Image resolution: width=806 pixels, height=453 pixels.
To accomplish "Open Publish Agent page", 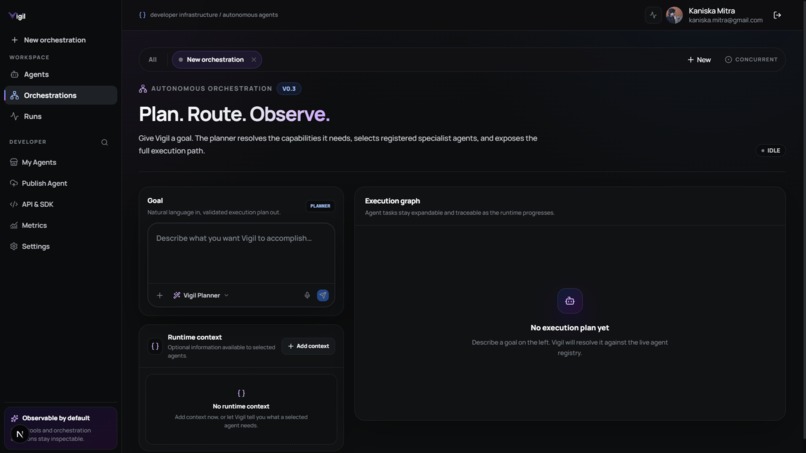I will (x=61, y=184).
